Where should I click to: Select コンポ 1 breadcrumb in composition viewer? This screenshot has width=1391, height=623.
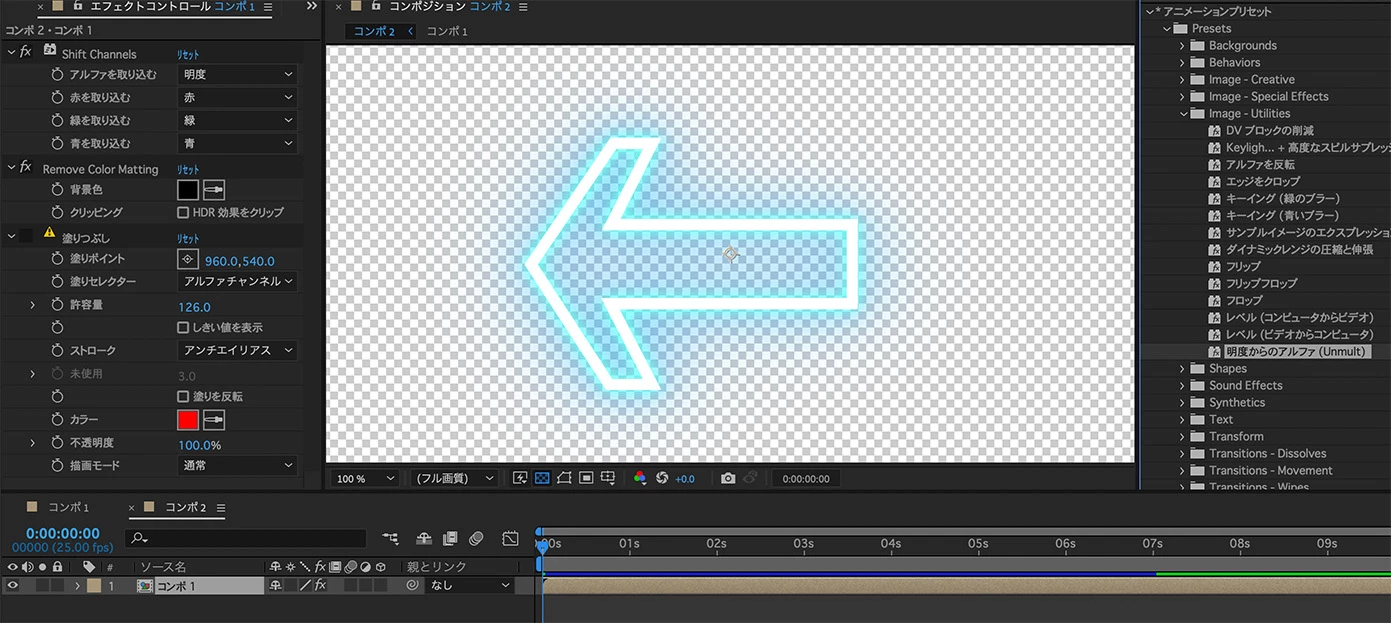click(447, 32)
